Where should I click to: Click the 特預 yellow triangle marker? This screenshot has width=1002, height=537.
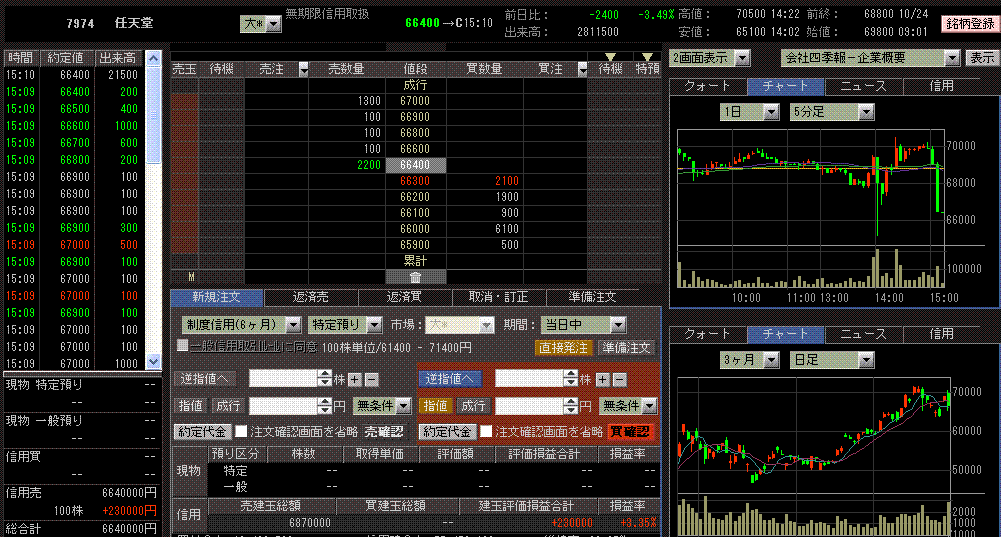pos(649,57)
